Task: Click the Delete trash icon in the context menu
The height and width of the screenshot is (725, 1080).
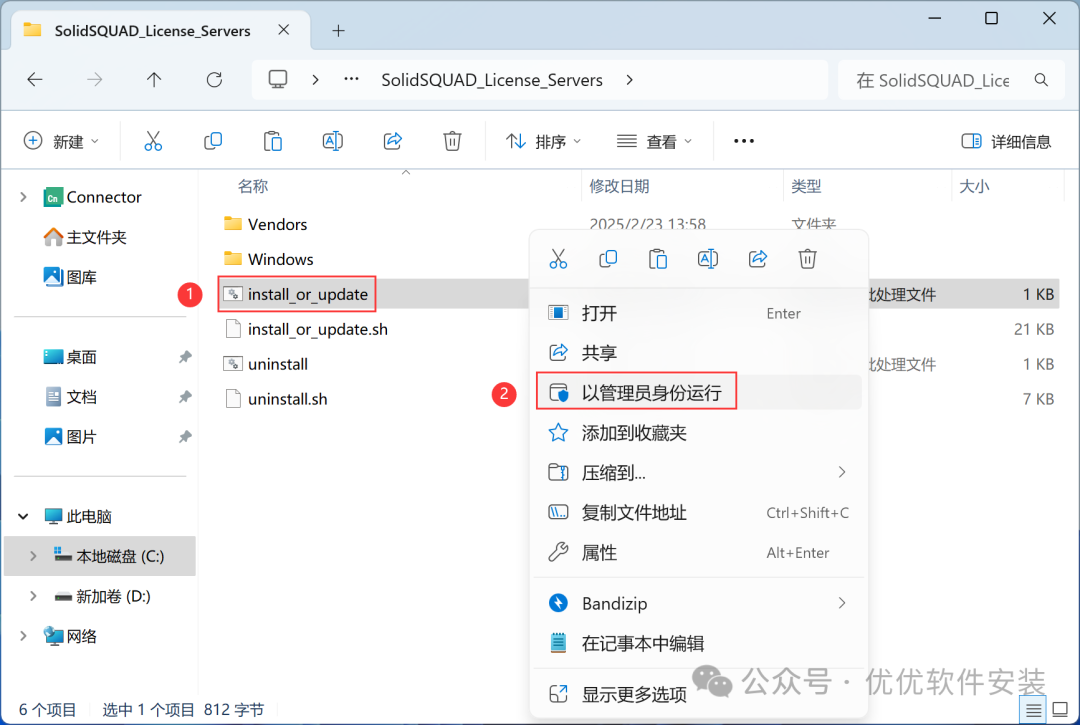Action: point(807,258)
